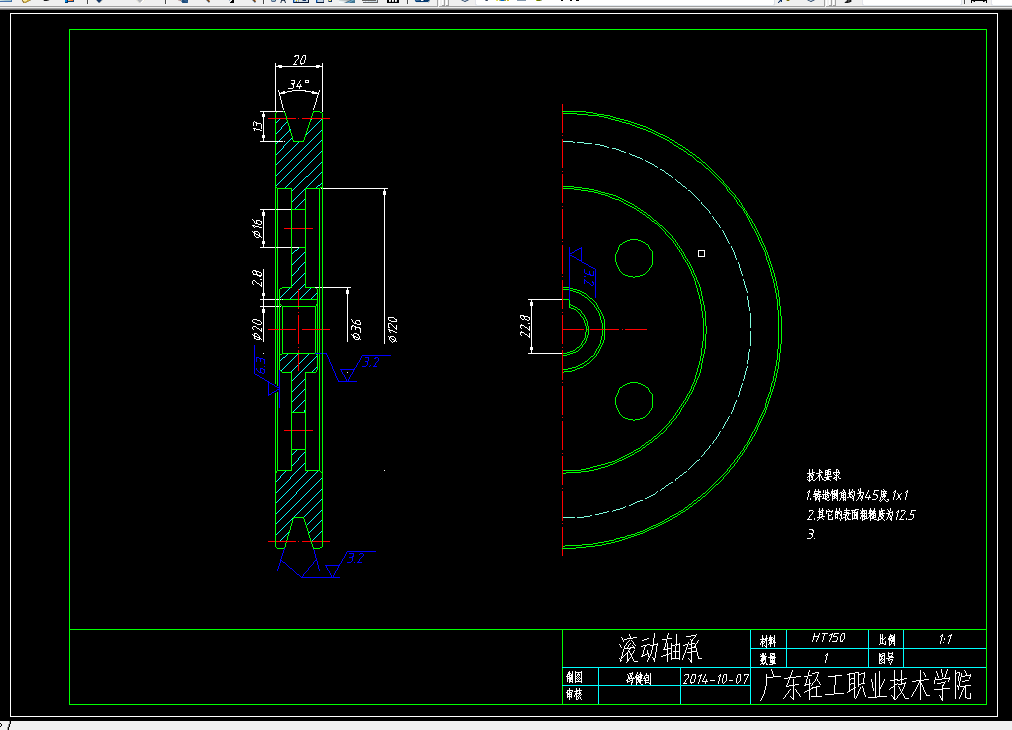This screenshot has height=730, width=1012.
Task: Click the 3.2 roughness value under bottom V-groove
Action: [x=355, y=558]
